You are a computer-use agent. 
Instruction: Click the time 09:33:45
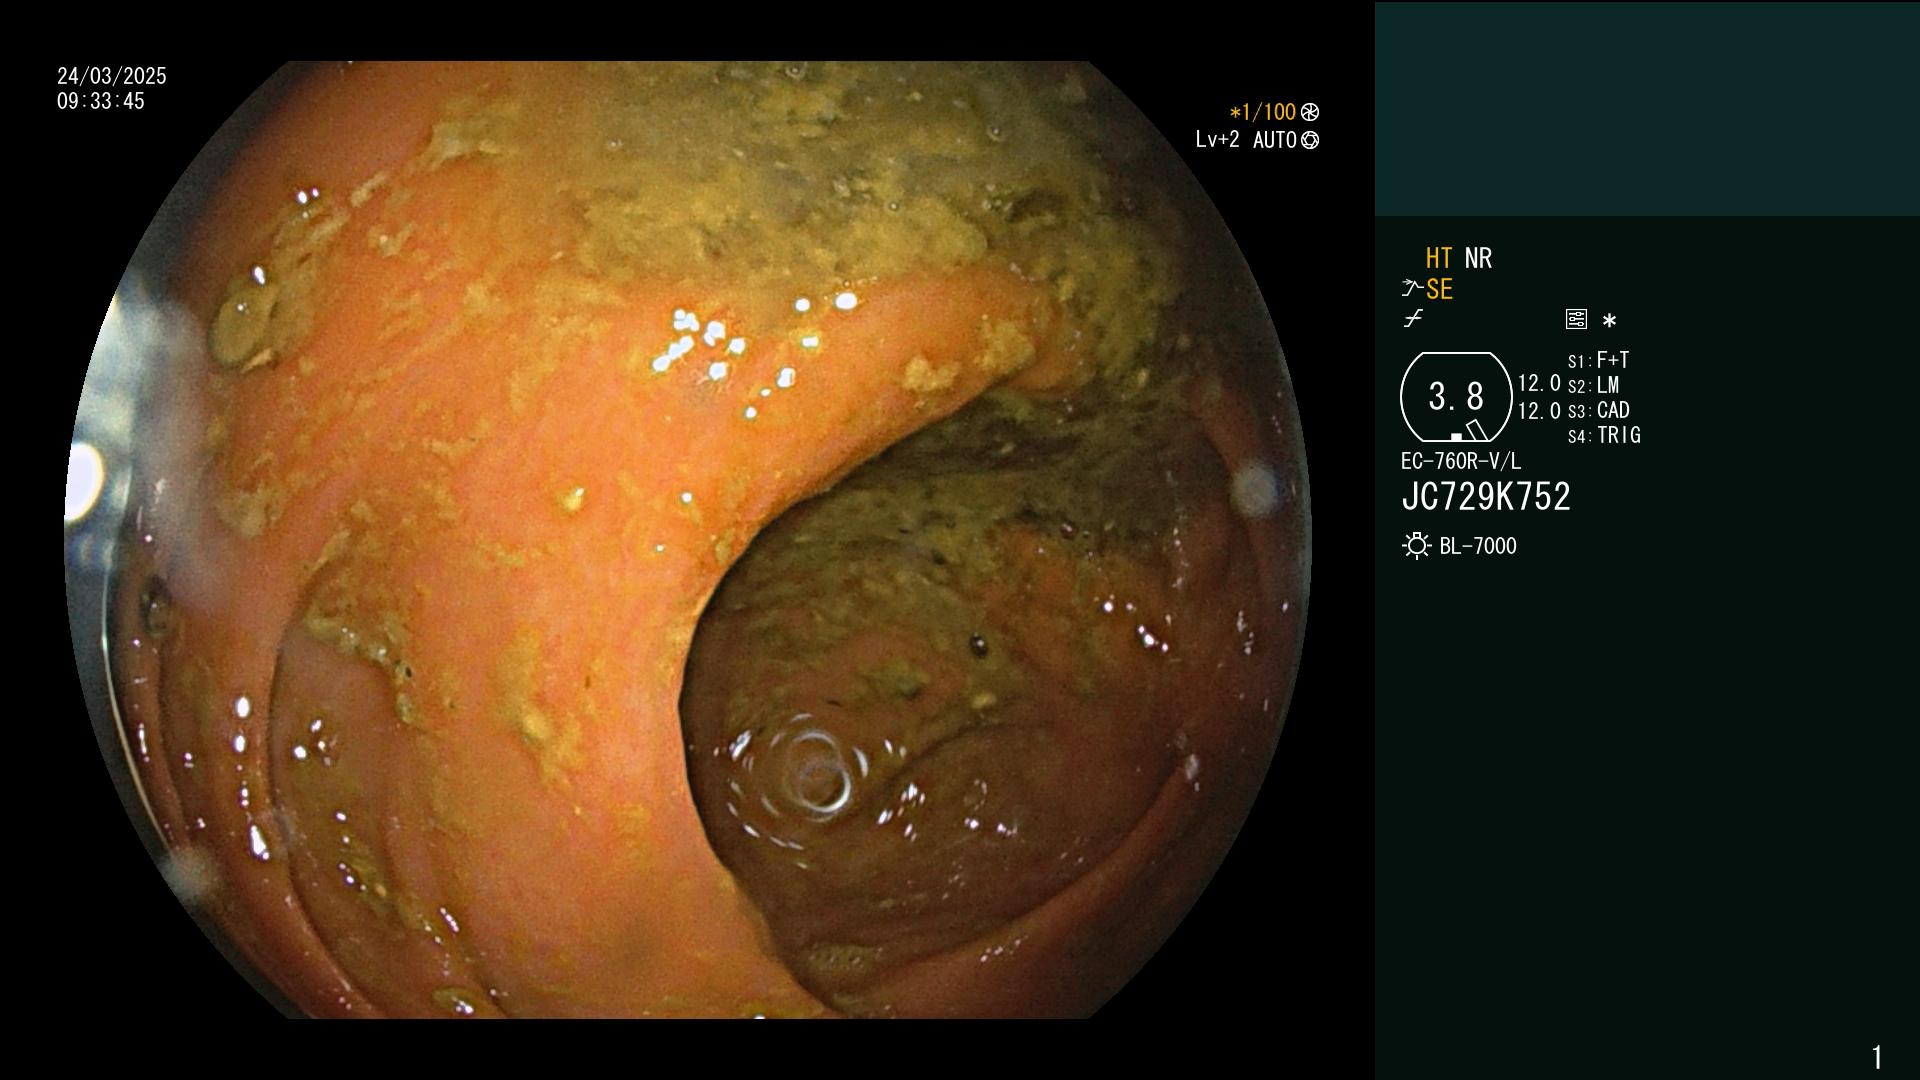[101, 101]
